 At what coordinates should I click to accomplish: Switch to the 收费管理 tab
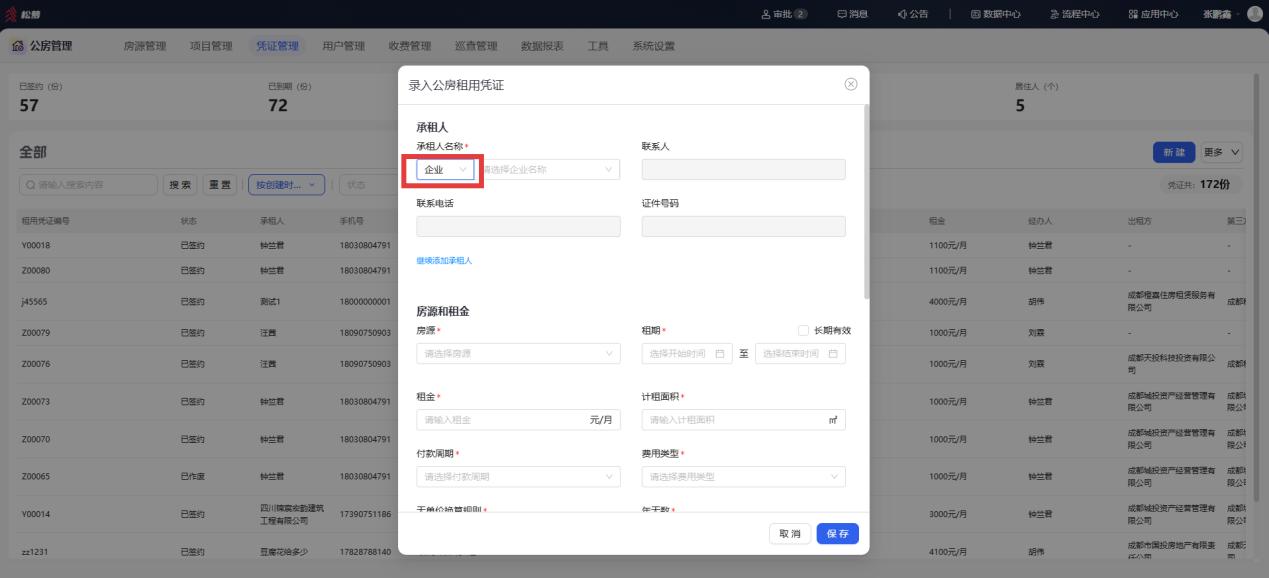tap(410, 46)
